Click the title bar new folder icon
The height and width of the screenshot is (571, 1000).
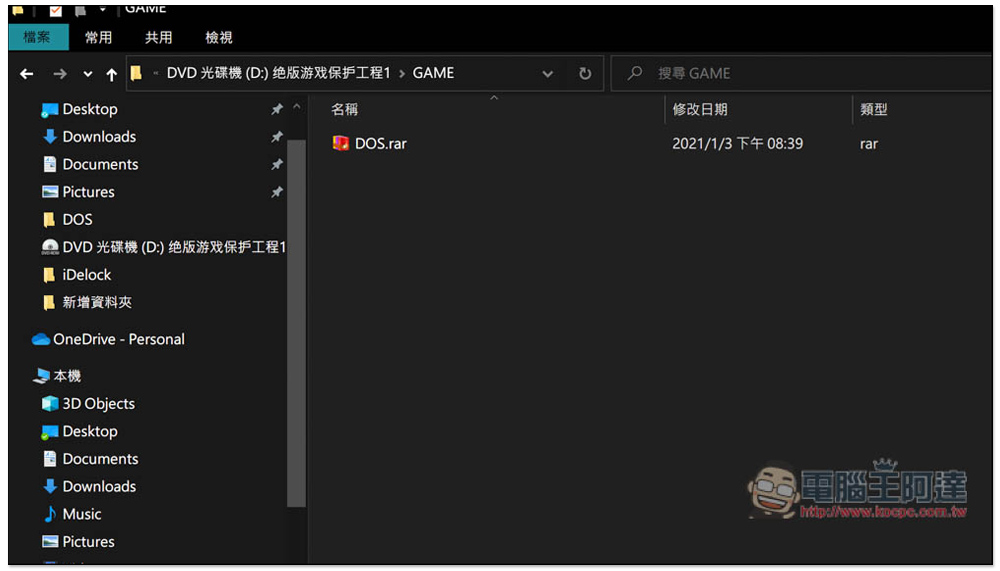[80, 11]
